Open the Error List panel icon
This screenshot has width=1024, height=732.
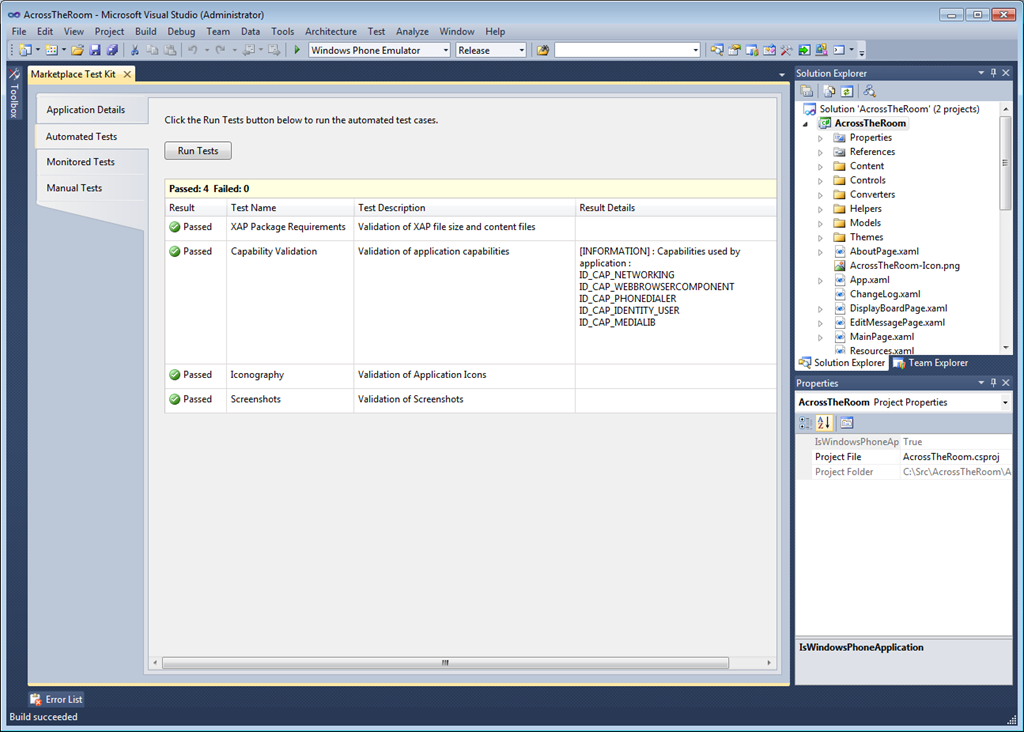(36, 699)
